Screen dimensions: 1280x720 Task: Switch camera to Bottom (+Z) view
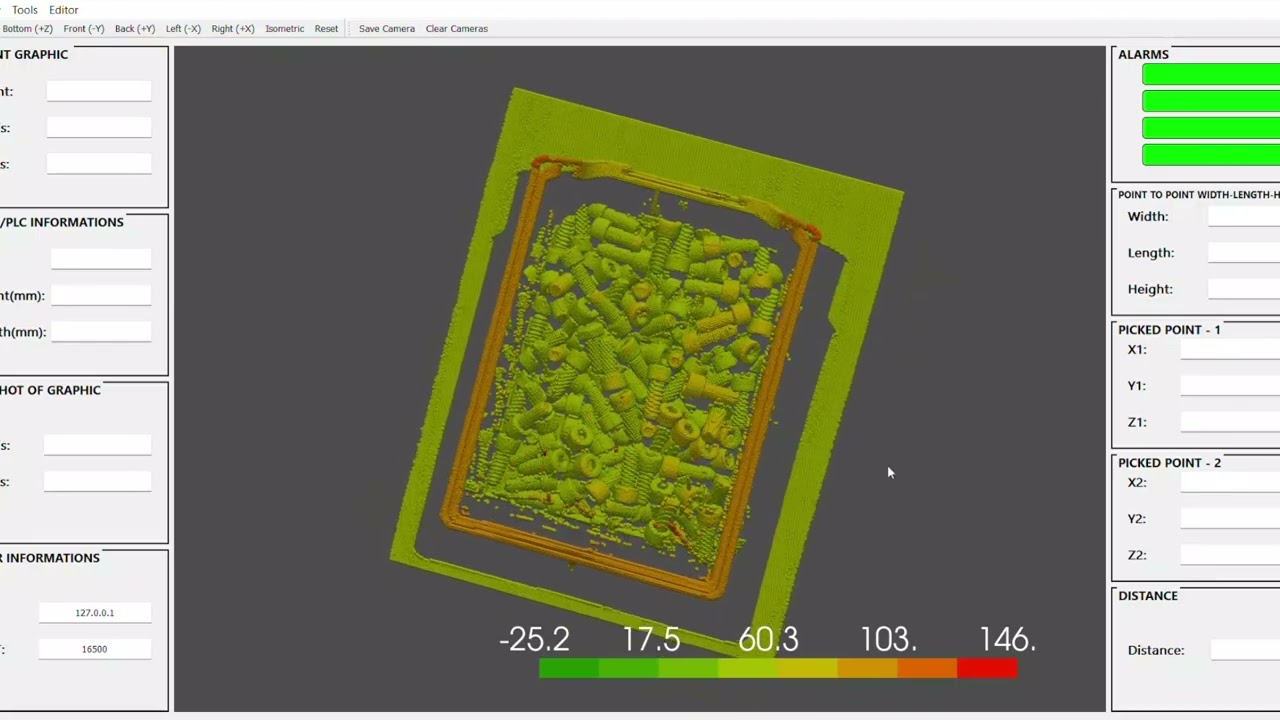tap(27, 29)
